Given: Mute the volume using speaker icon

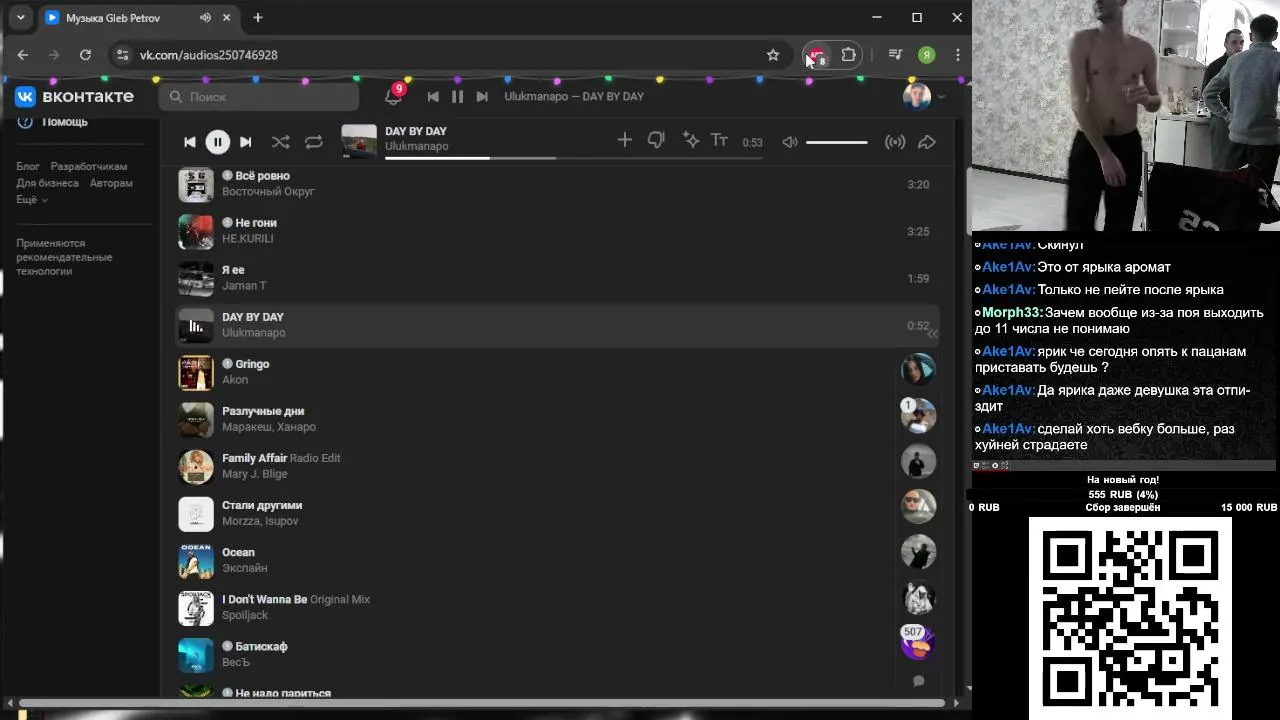Looking at the screenshot, I should tap(790, 142).
